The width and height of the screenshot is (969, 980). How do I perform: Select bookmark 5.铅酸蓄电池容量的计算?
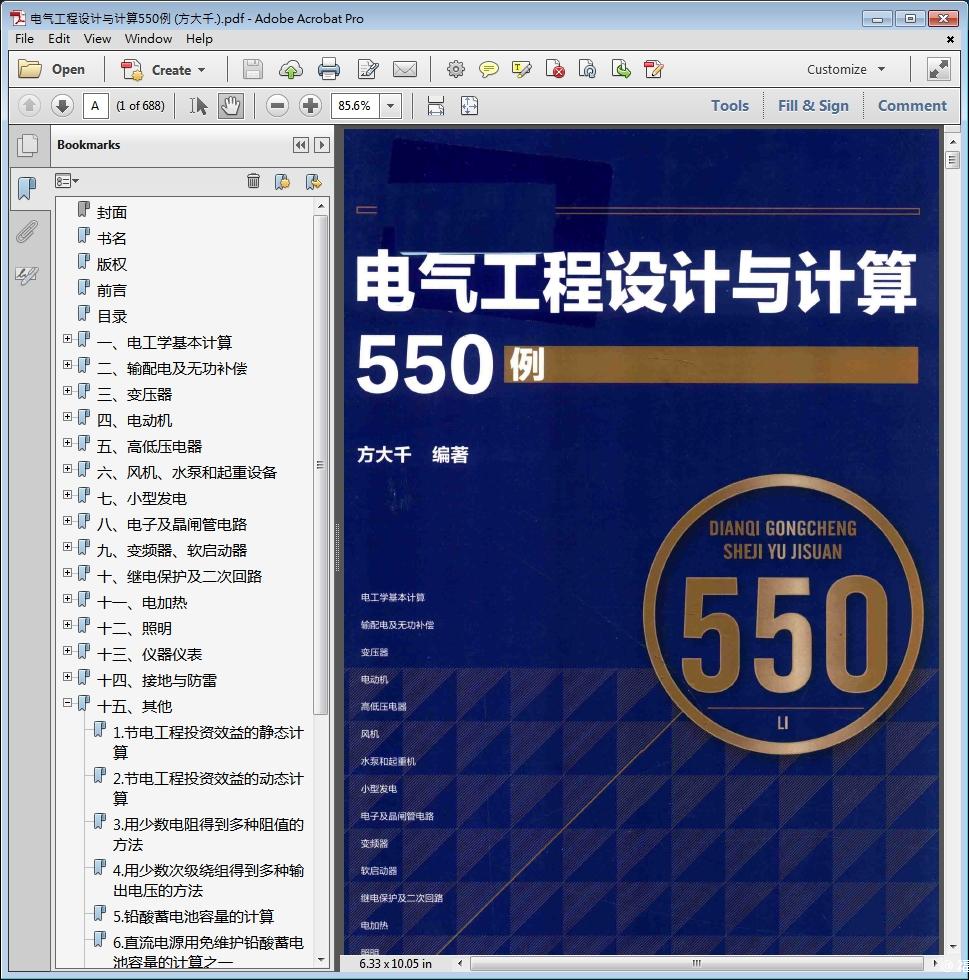(193, 916)
